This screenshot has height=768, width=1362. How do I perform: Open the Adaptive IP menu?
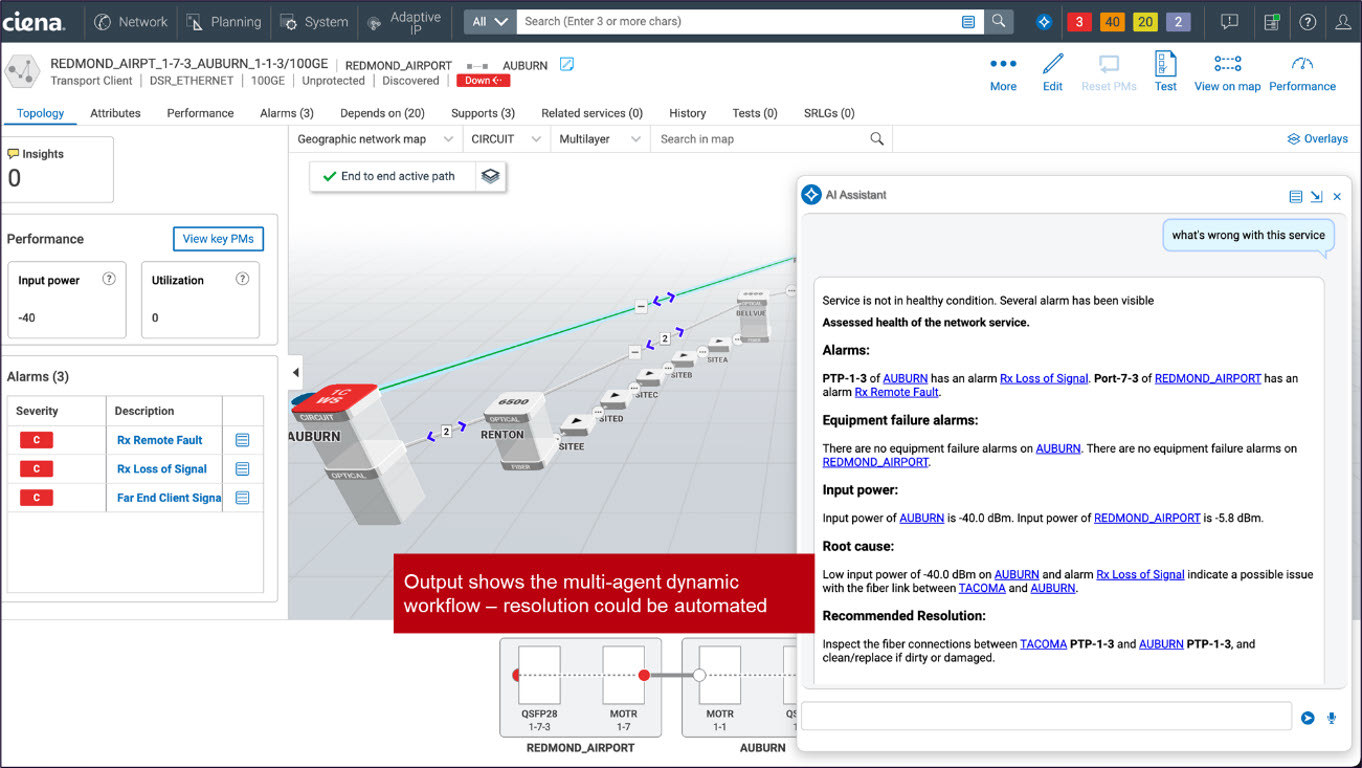(404, 22)
